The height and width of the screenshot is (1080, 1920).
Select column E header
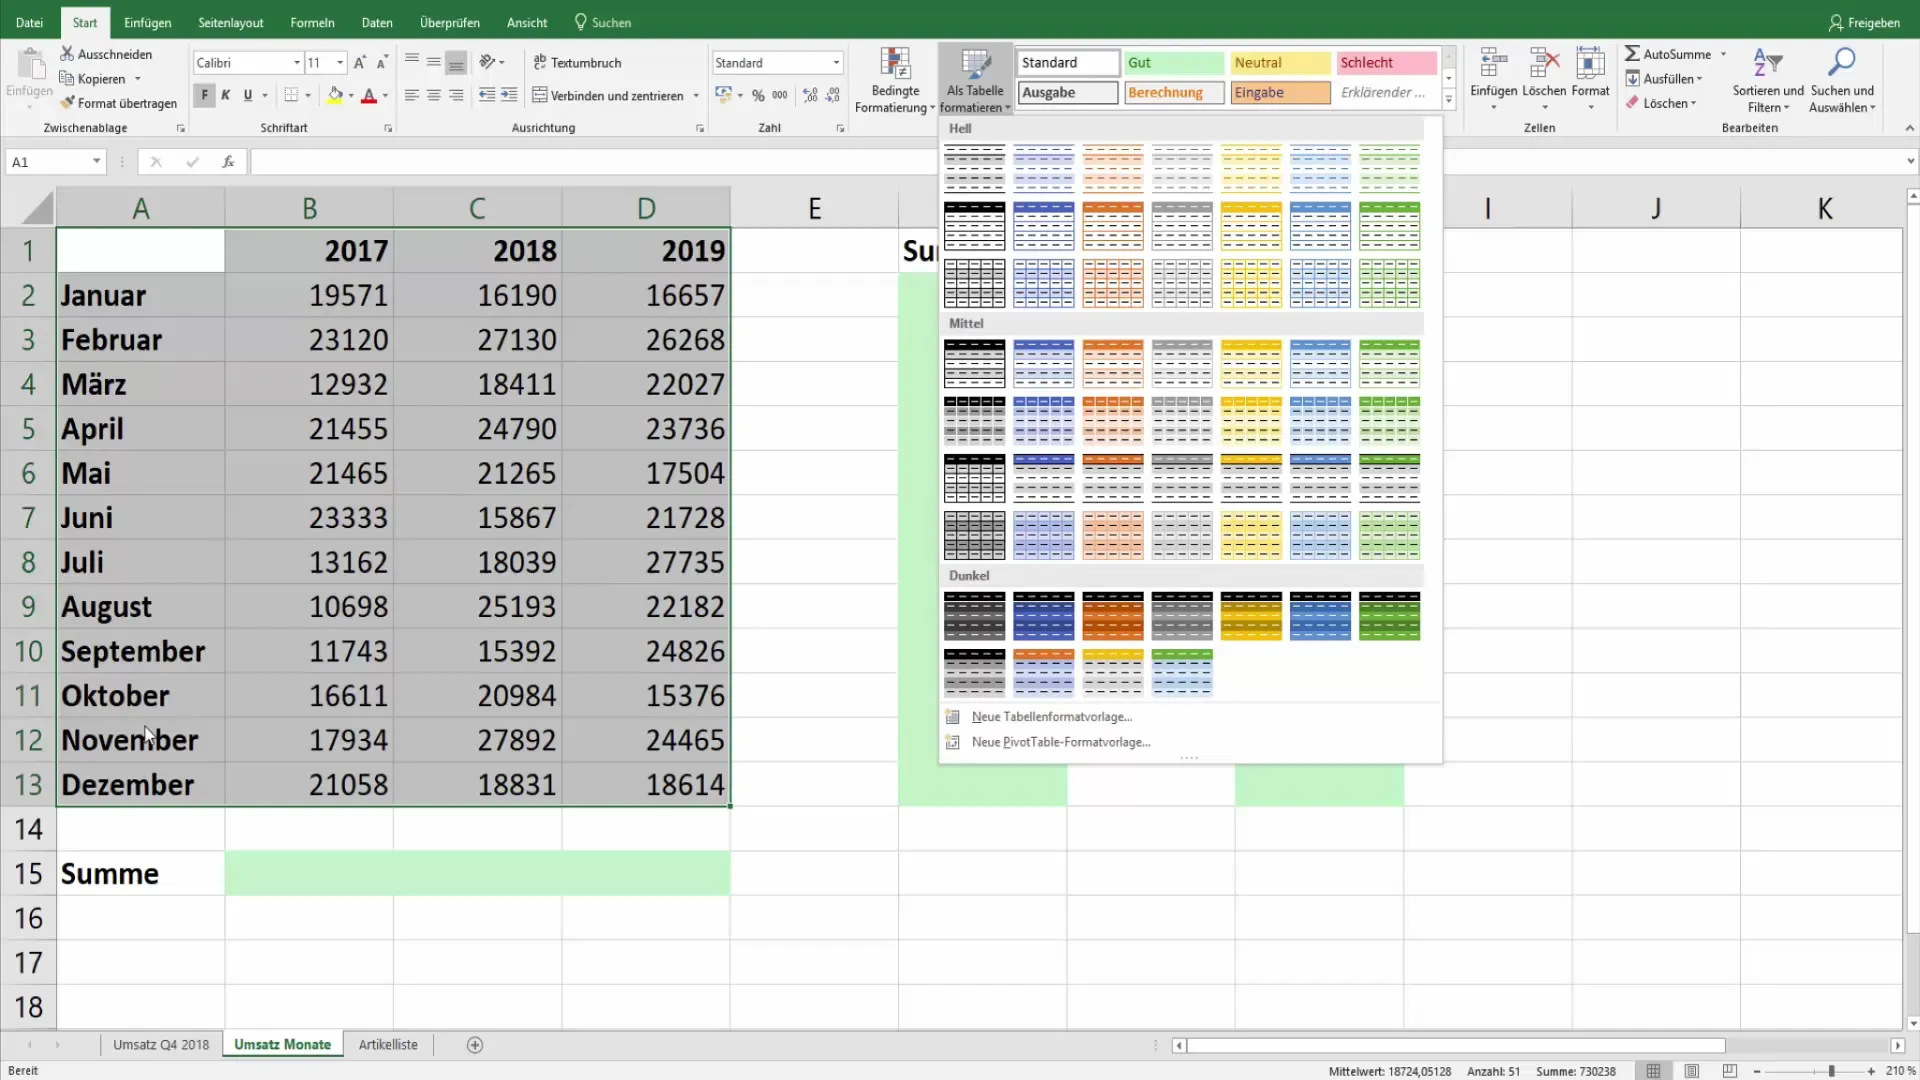click(814, 208)
